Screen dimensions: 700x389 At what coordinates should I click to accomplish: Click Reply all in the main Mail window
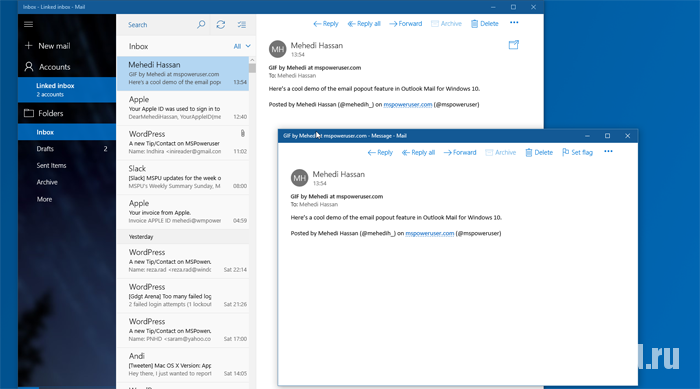(x=364, y=24)
